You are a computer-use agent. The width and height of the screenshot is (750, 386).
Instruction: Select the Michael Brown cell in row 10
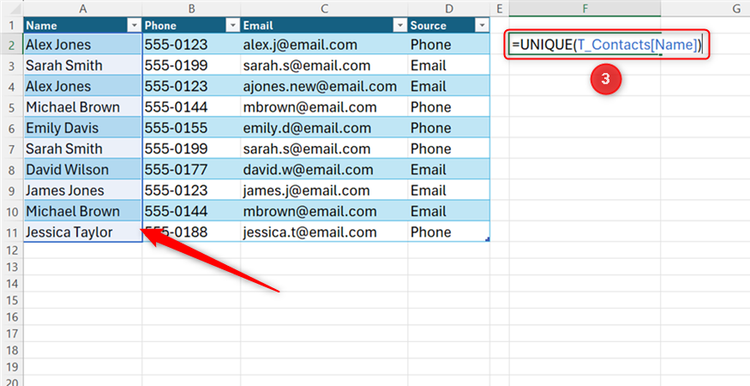[x=83, y=211]
